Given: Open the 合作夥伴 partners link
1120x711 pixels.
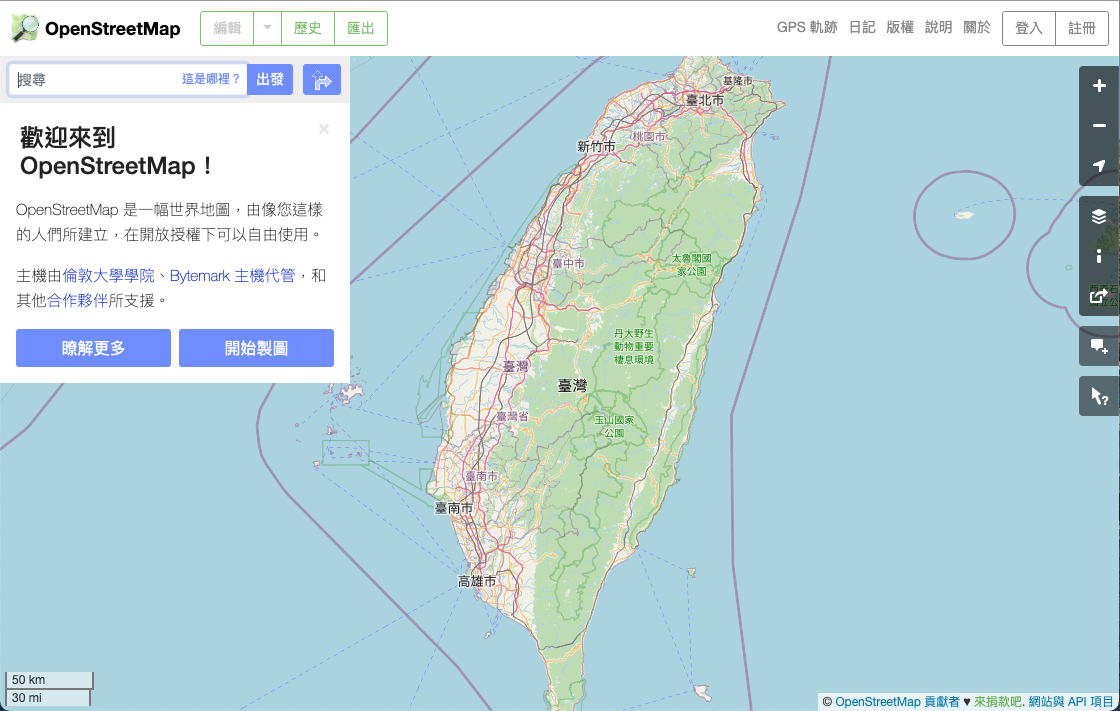Looking at the screenshot, I should coord(77,301).
